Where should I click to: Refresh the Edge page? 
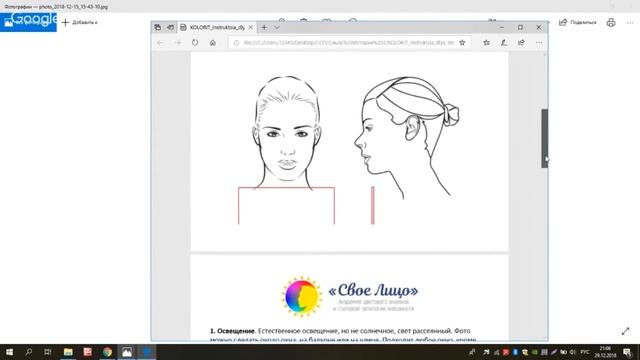pos(195,42)
